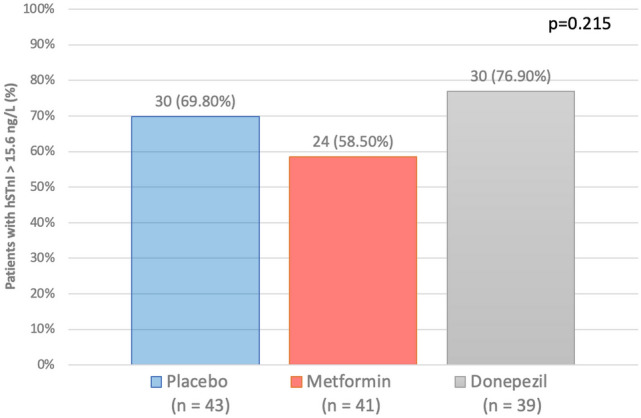
Task: Click the data label 24 (58.50%)
Action: (x=352, y=142)
